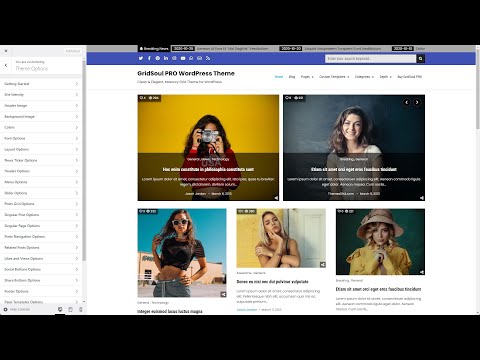The image size is (480, 360).
Task: Expand Singular Page Options section
Action: pos(41,226)
